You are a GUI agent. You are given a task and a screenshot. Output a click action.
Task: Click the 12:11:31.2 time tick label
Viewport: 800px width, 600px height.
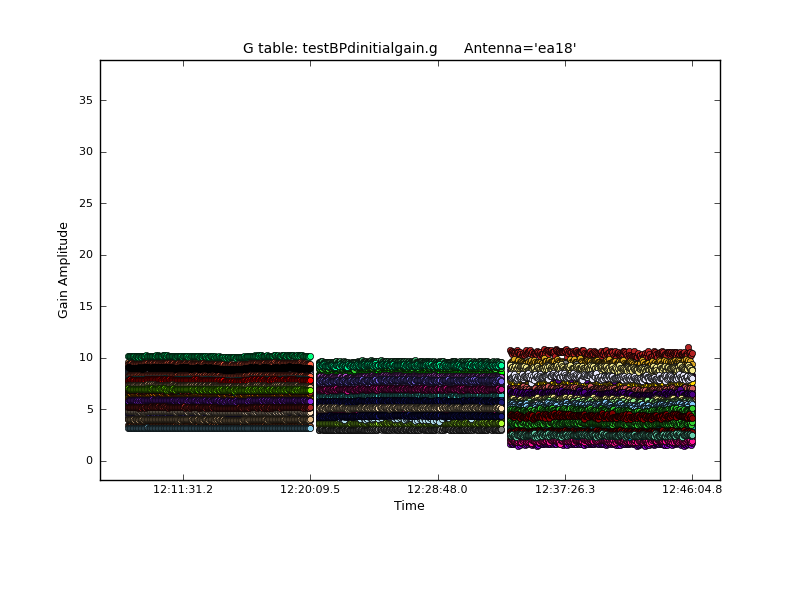click(183, 490)
